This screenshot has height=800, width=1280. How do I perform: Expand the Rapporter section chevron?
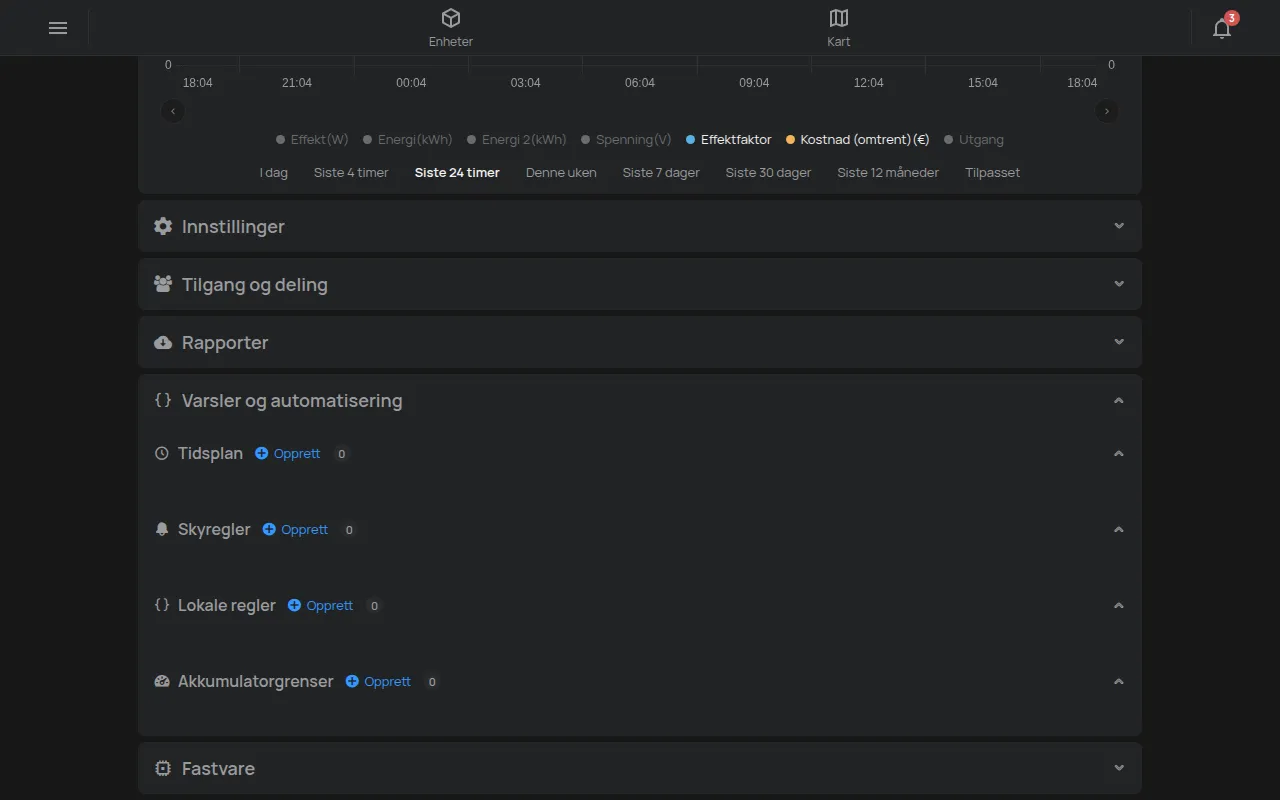[x=1119, y=342]
